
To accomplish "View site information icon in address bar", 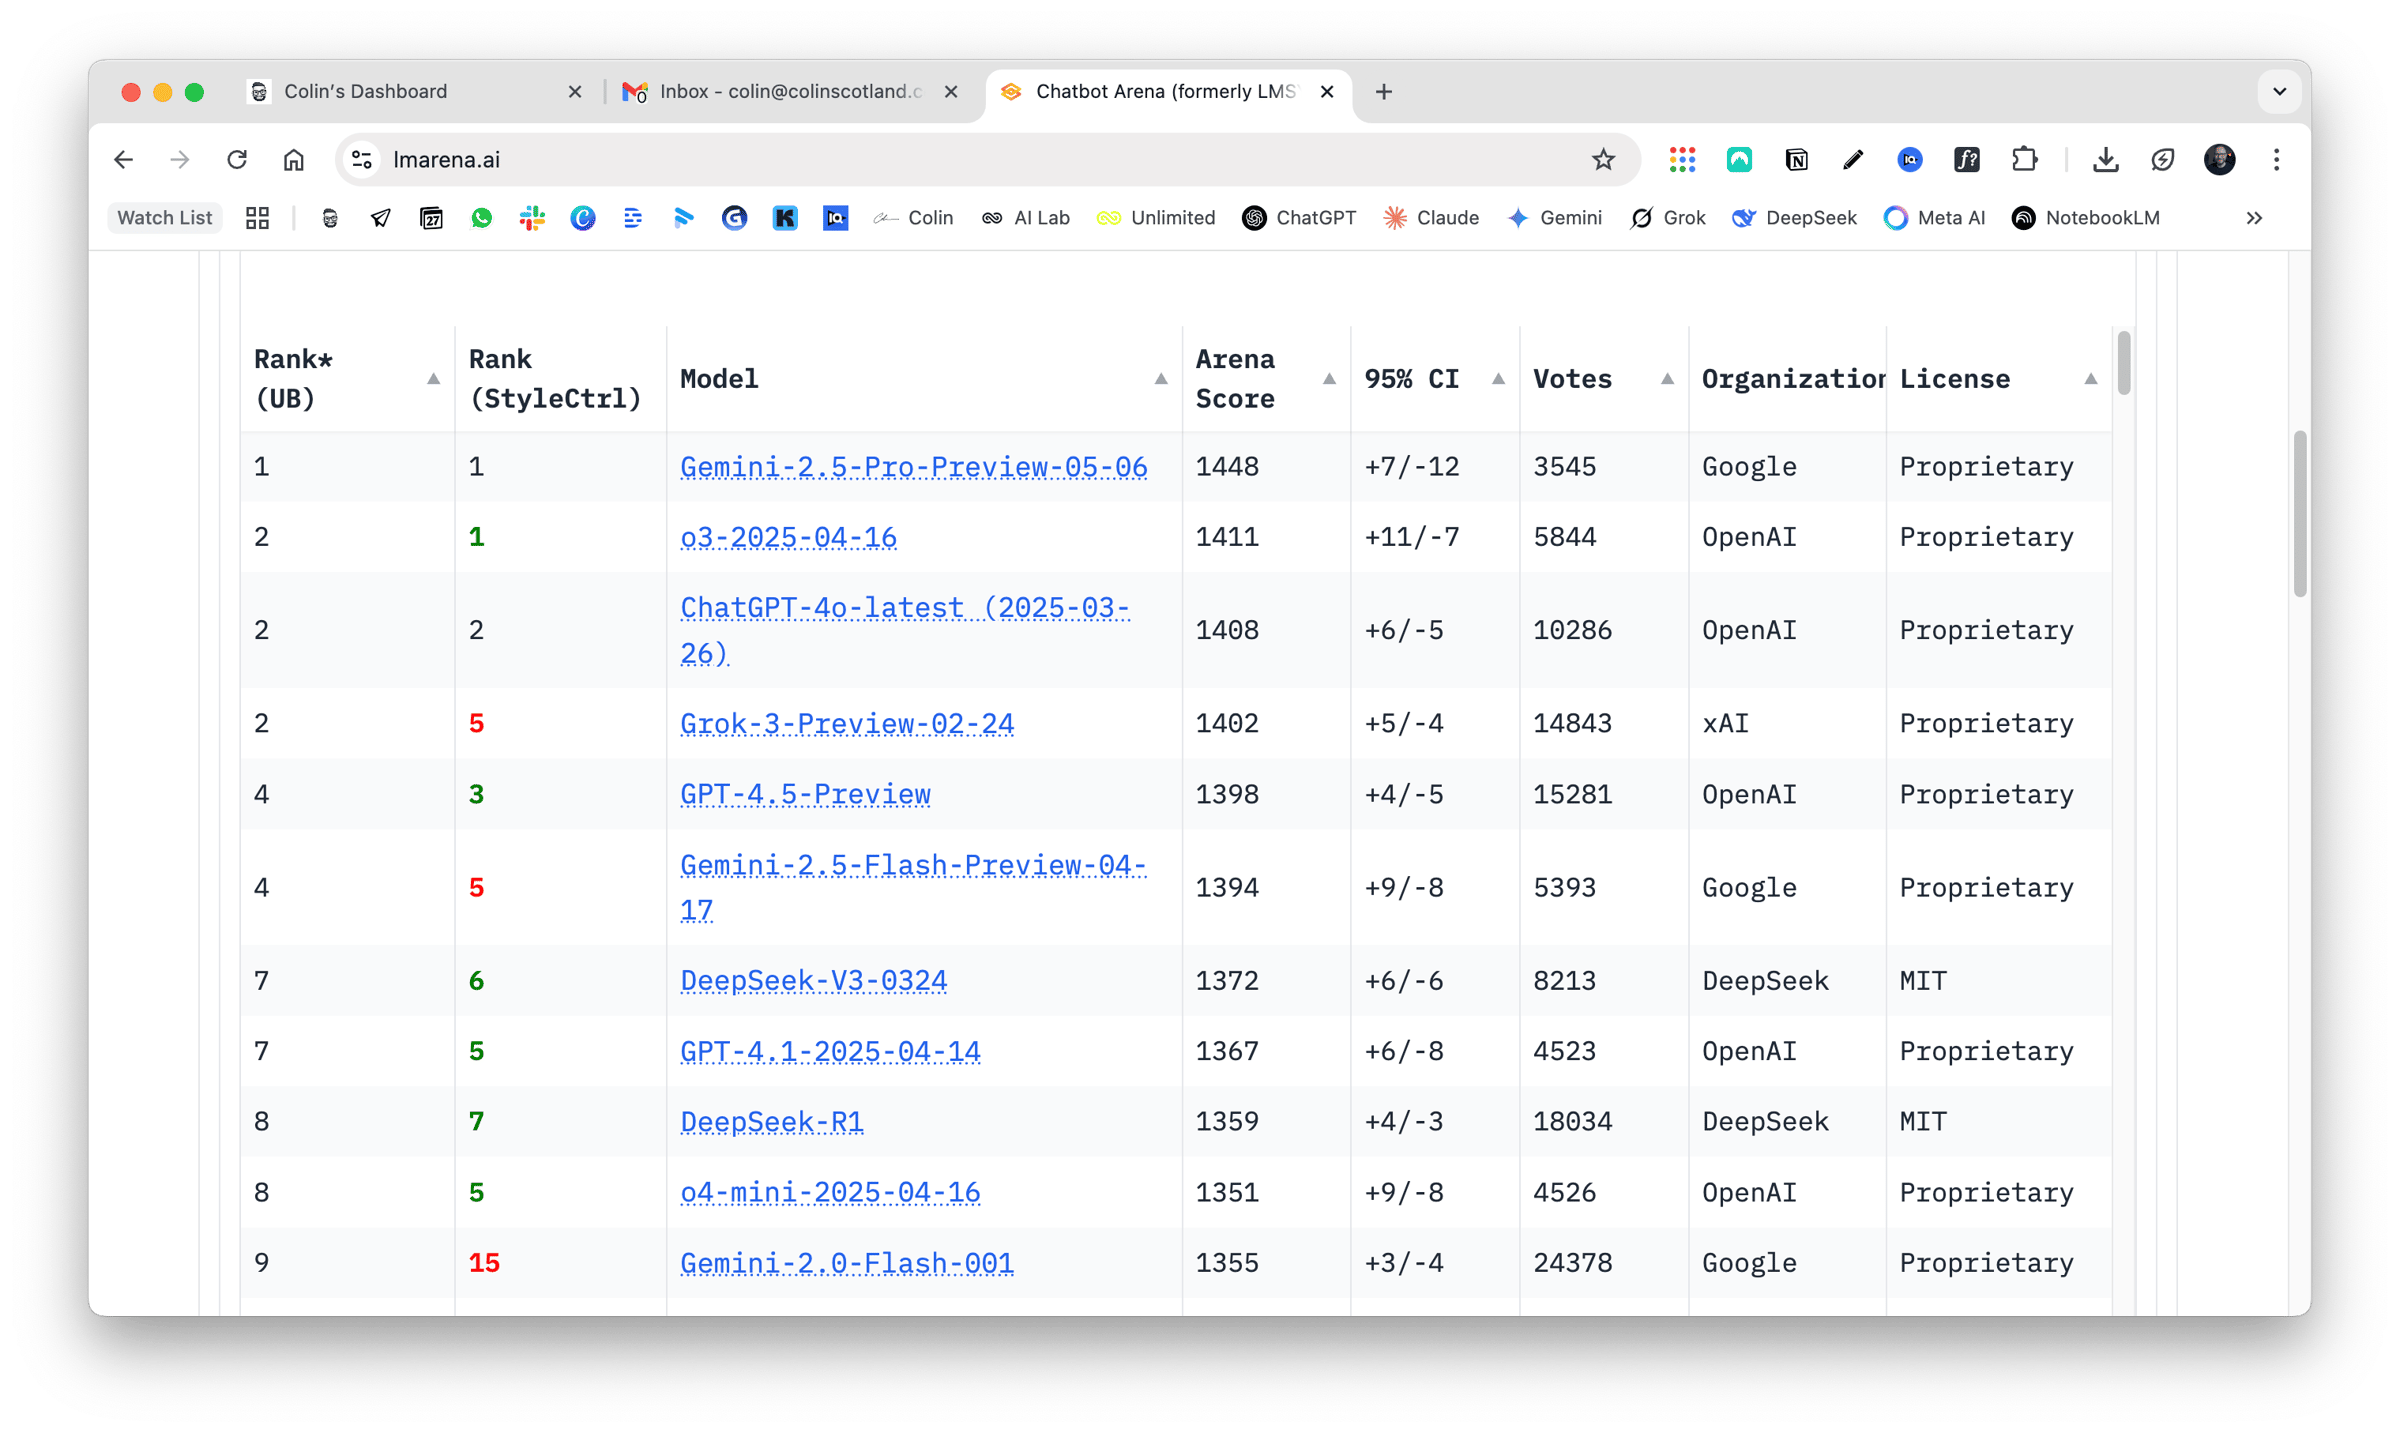I will tap(363, 160).
